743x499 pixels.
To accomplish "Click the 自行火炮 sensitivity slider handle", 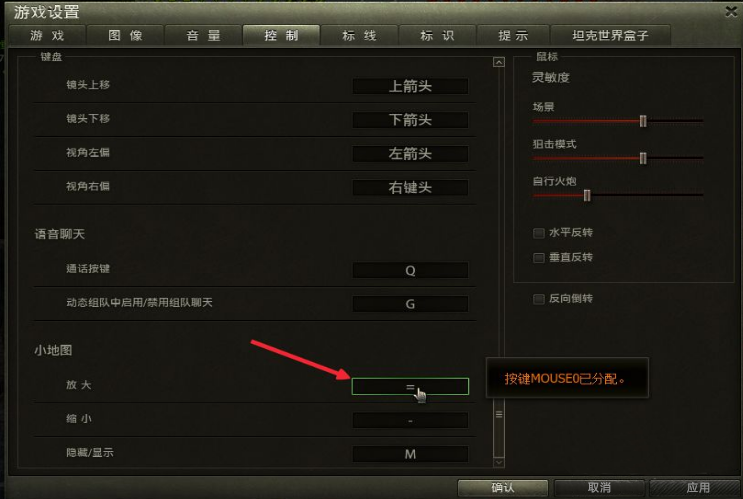I will tap(587, 195).
